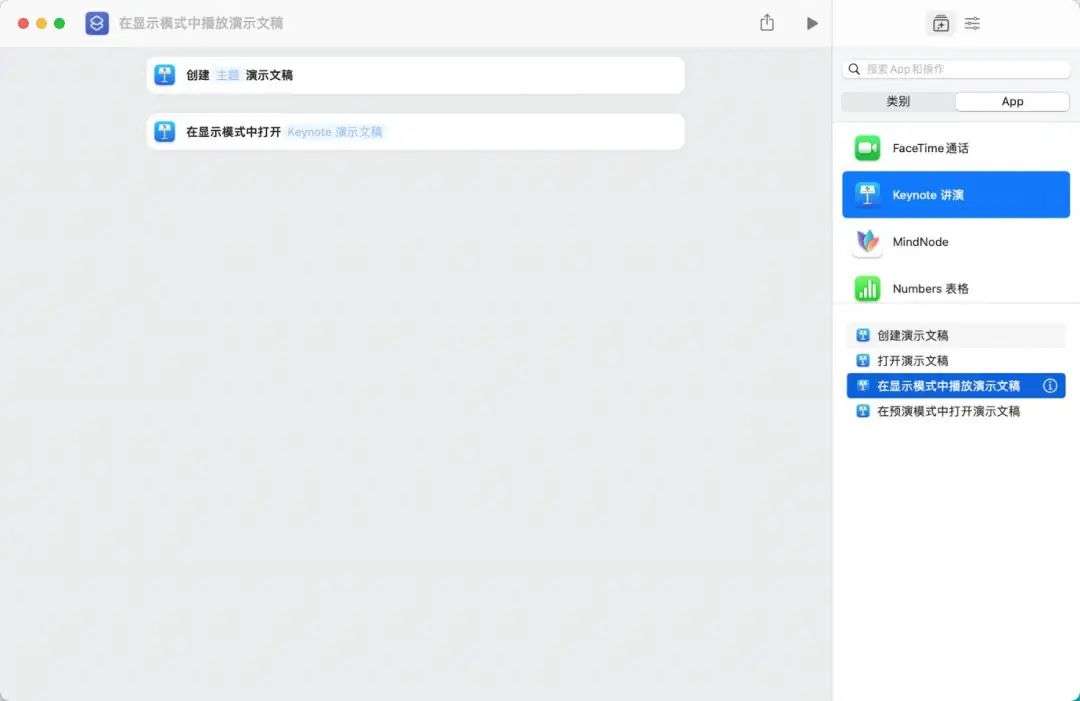Viewport: 1080px width, 701px height.
Task: Select the 在显示模式中打开 action card
Action: pos(416,132)
